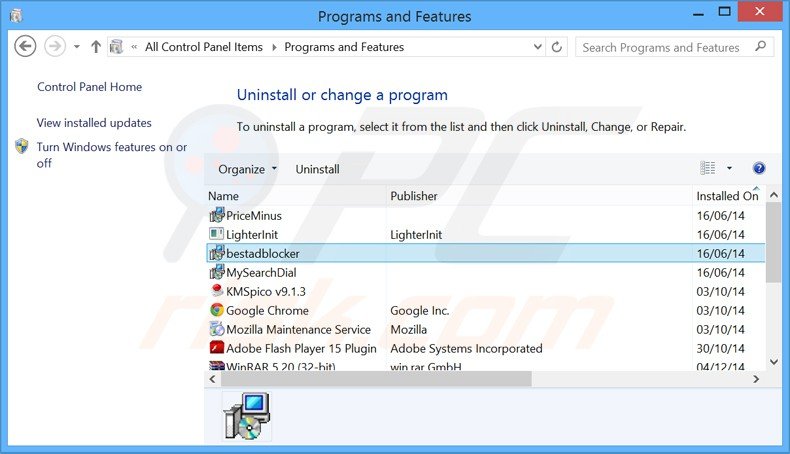Click the installer icon in details pane
Screen dimensions: 790x454
click(x=246, y=416)
